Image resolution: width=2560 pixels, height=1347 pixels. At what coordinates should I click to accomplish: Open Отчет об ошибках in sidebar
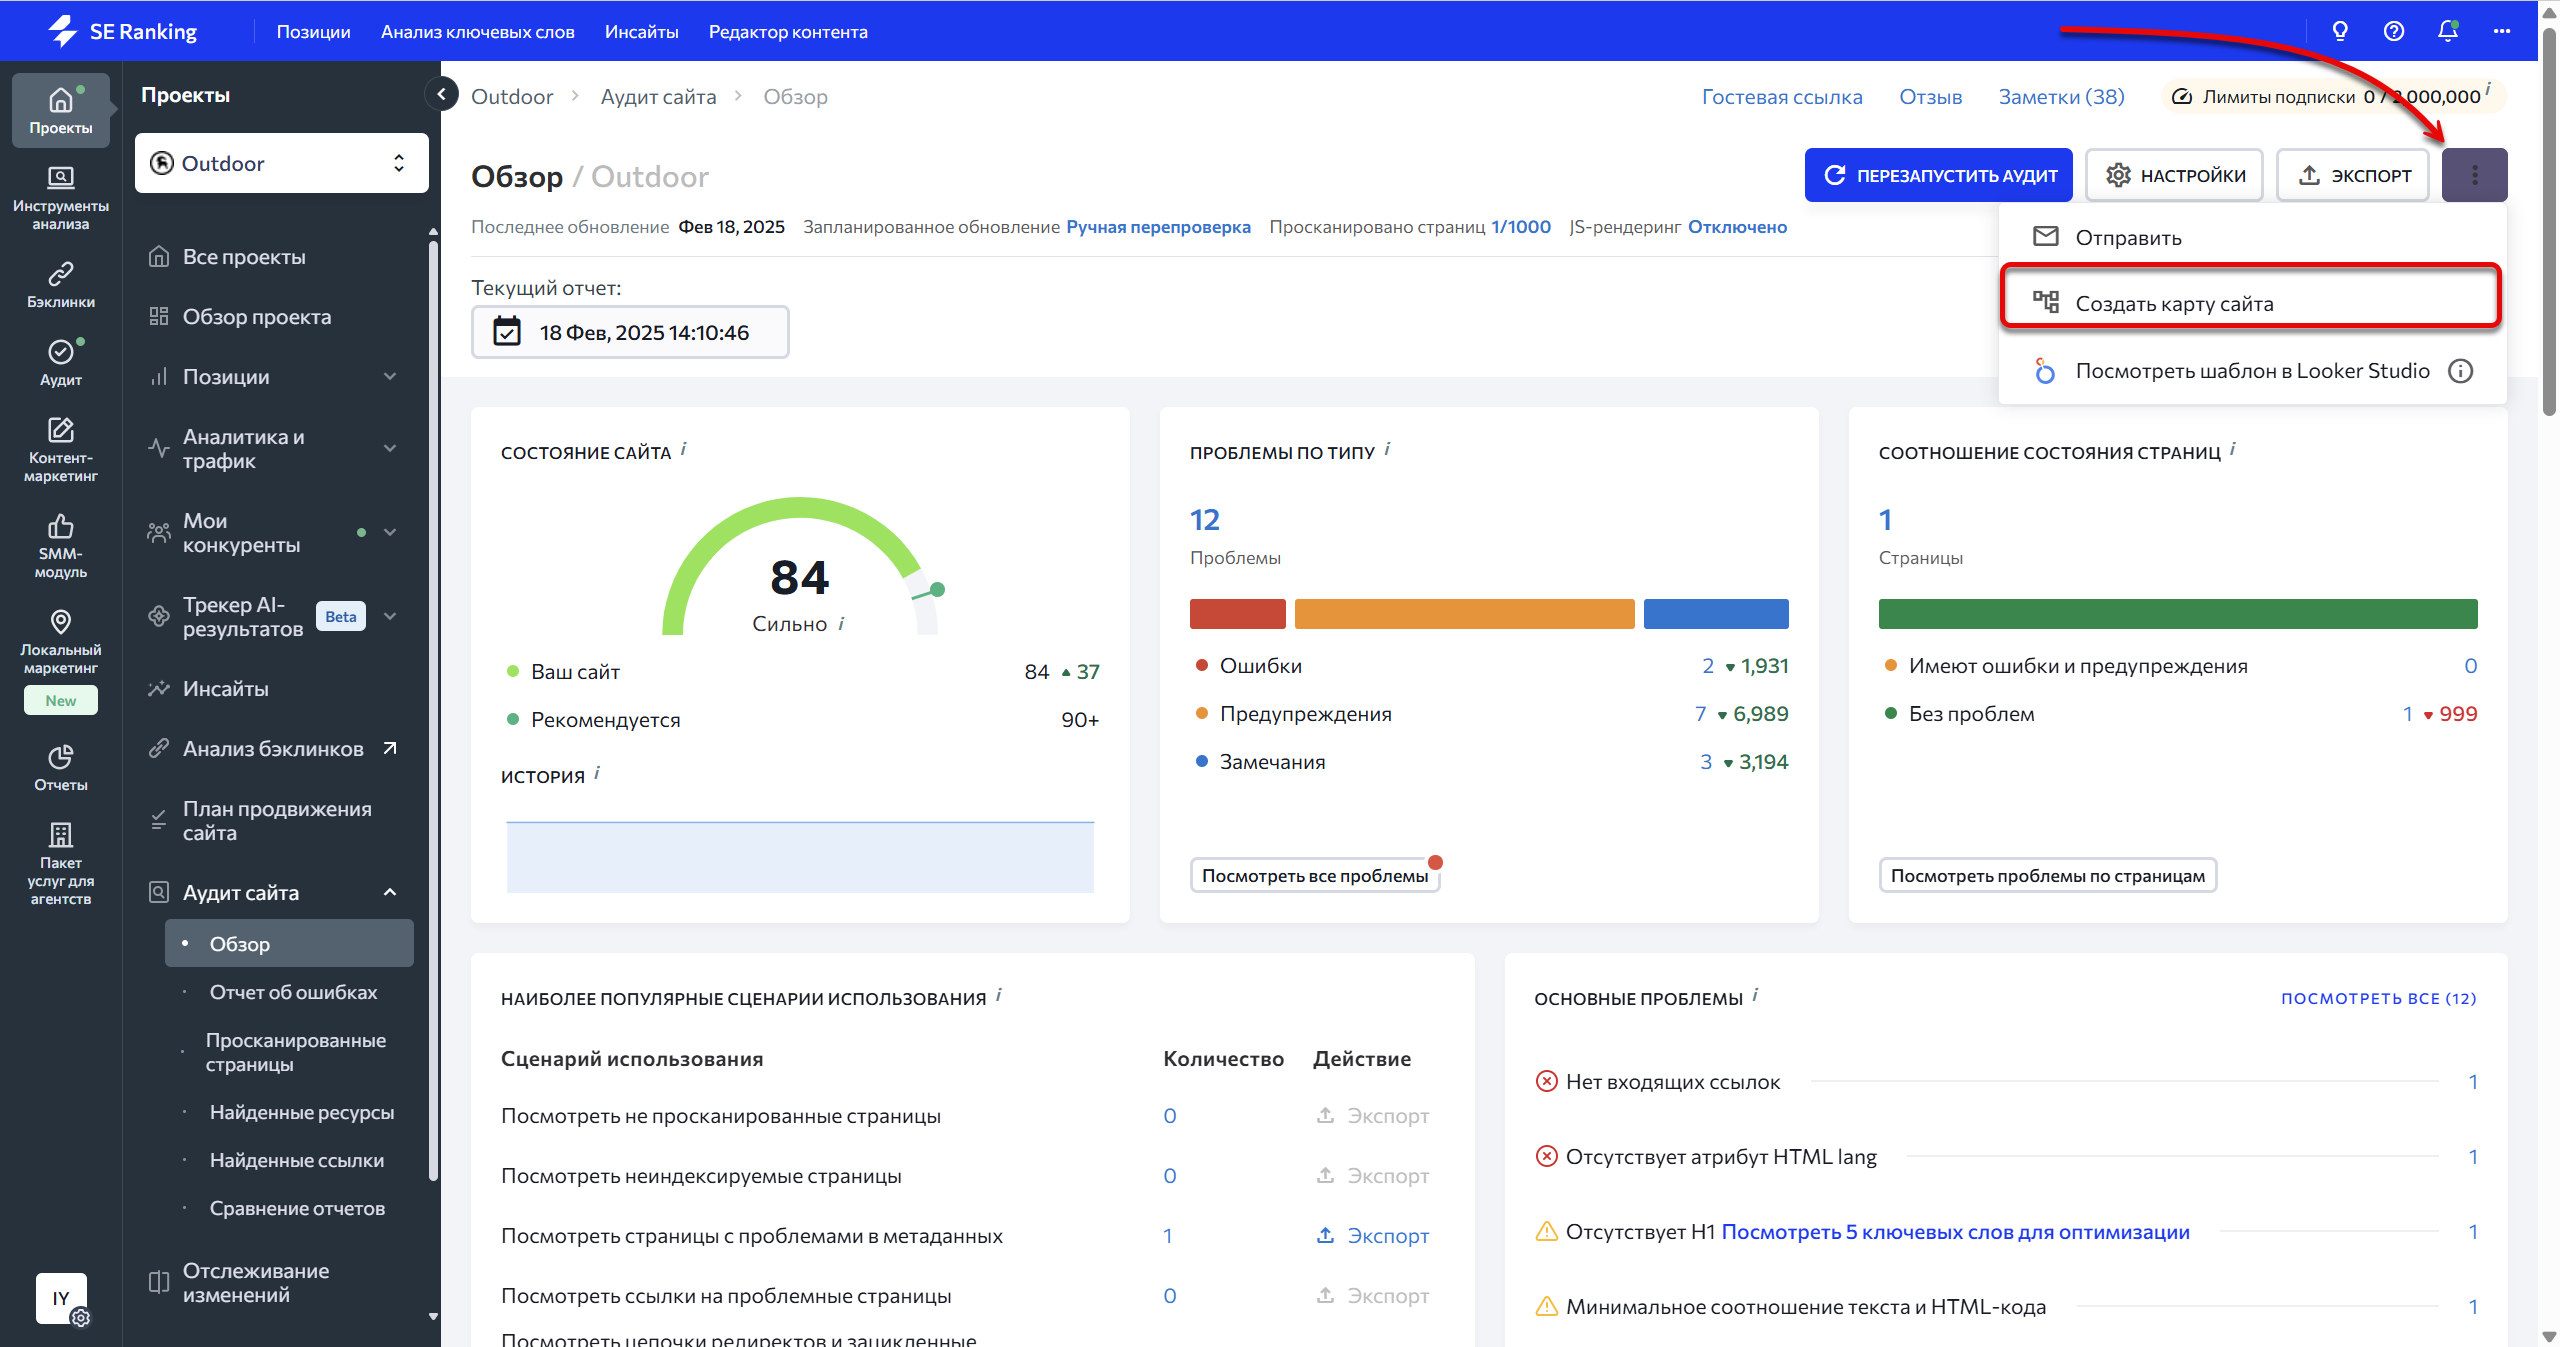[293, 992]
